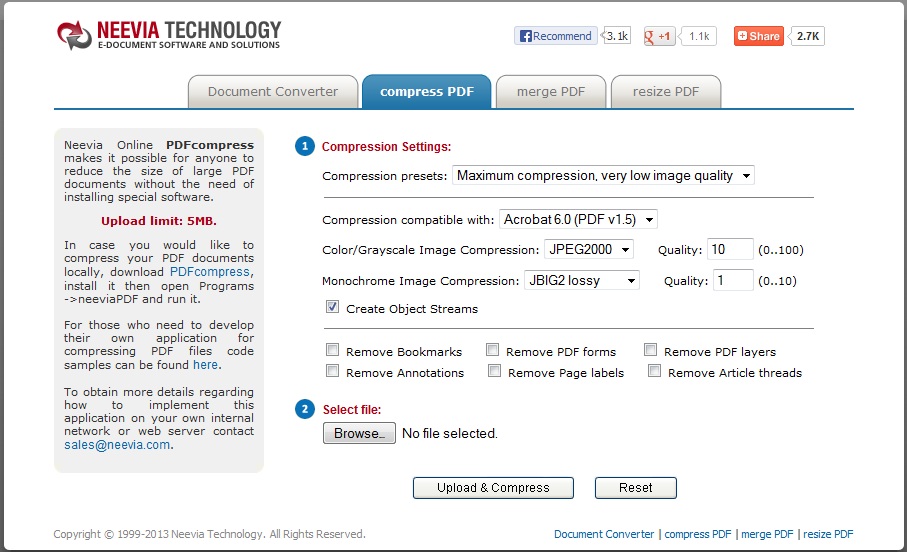Image resolution: width=907 pixels, height=552 pixels.
Task: Click the Upload & Compress button
Action: click(x=493, y=488)
